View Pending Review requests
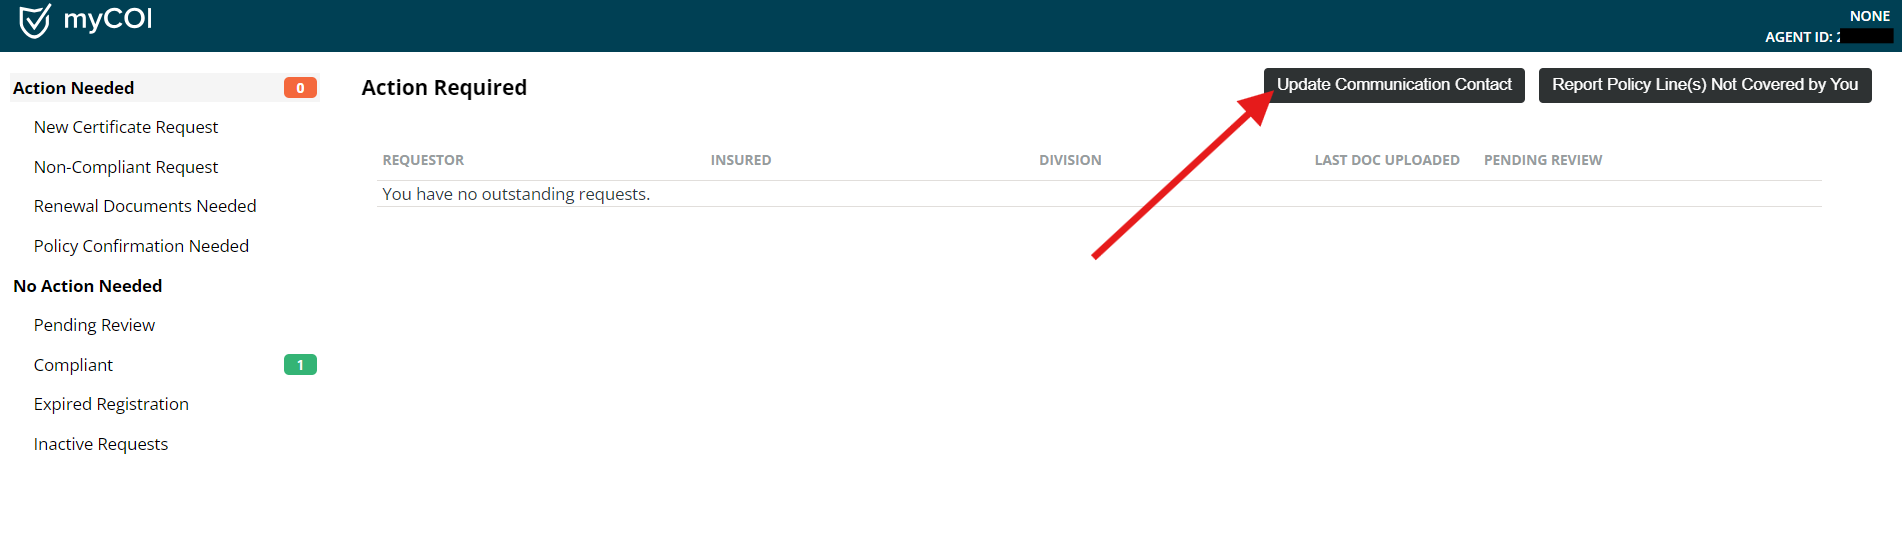Viewport: 1902px width, 533px height. (x=94, y=325)
